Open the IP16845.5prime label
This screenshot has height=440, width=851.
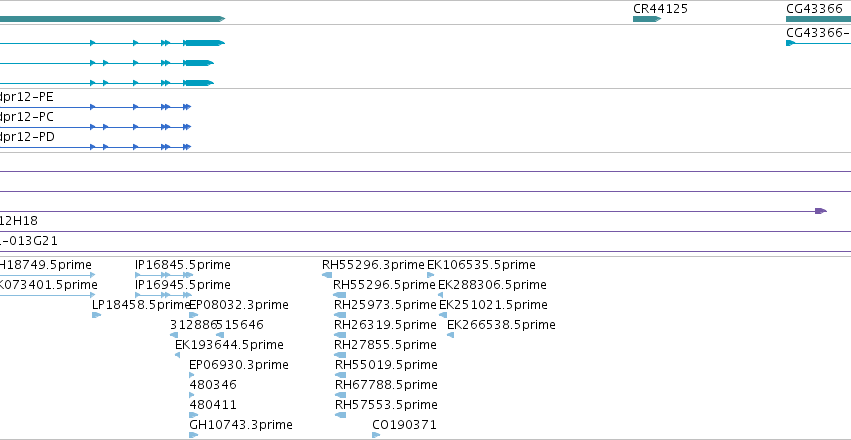tap(183, 265)
